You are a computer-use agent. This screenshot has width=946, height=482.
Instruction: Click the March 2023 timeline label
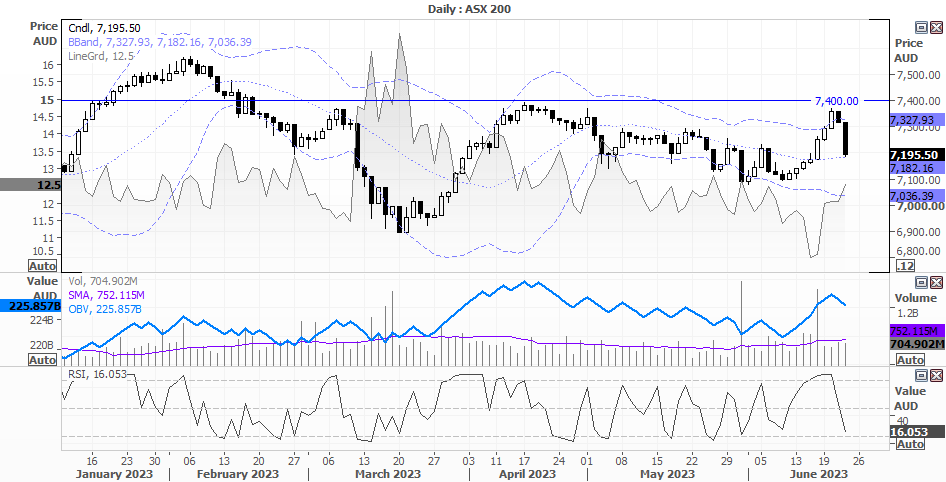tap(387, 474)
